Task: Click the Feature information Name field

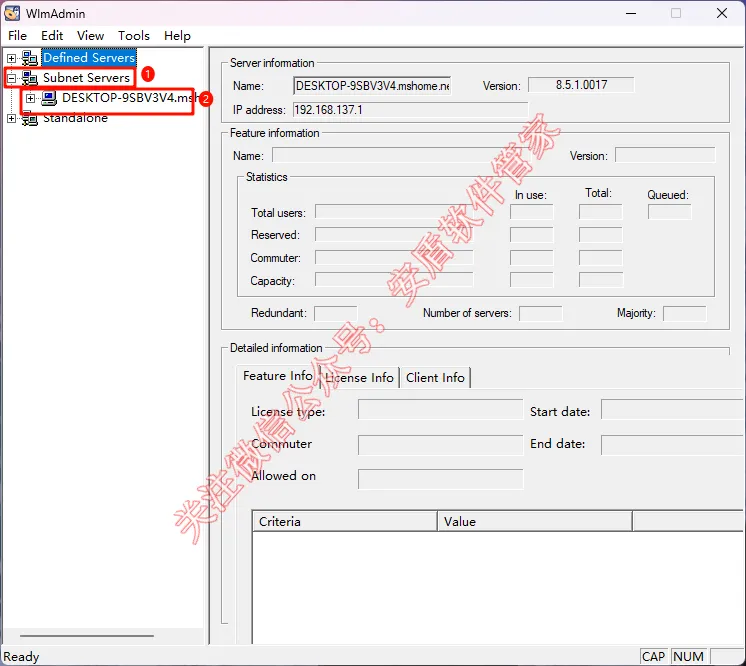Action: coord(400,155)
